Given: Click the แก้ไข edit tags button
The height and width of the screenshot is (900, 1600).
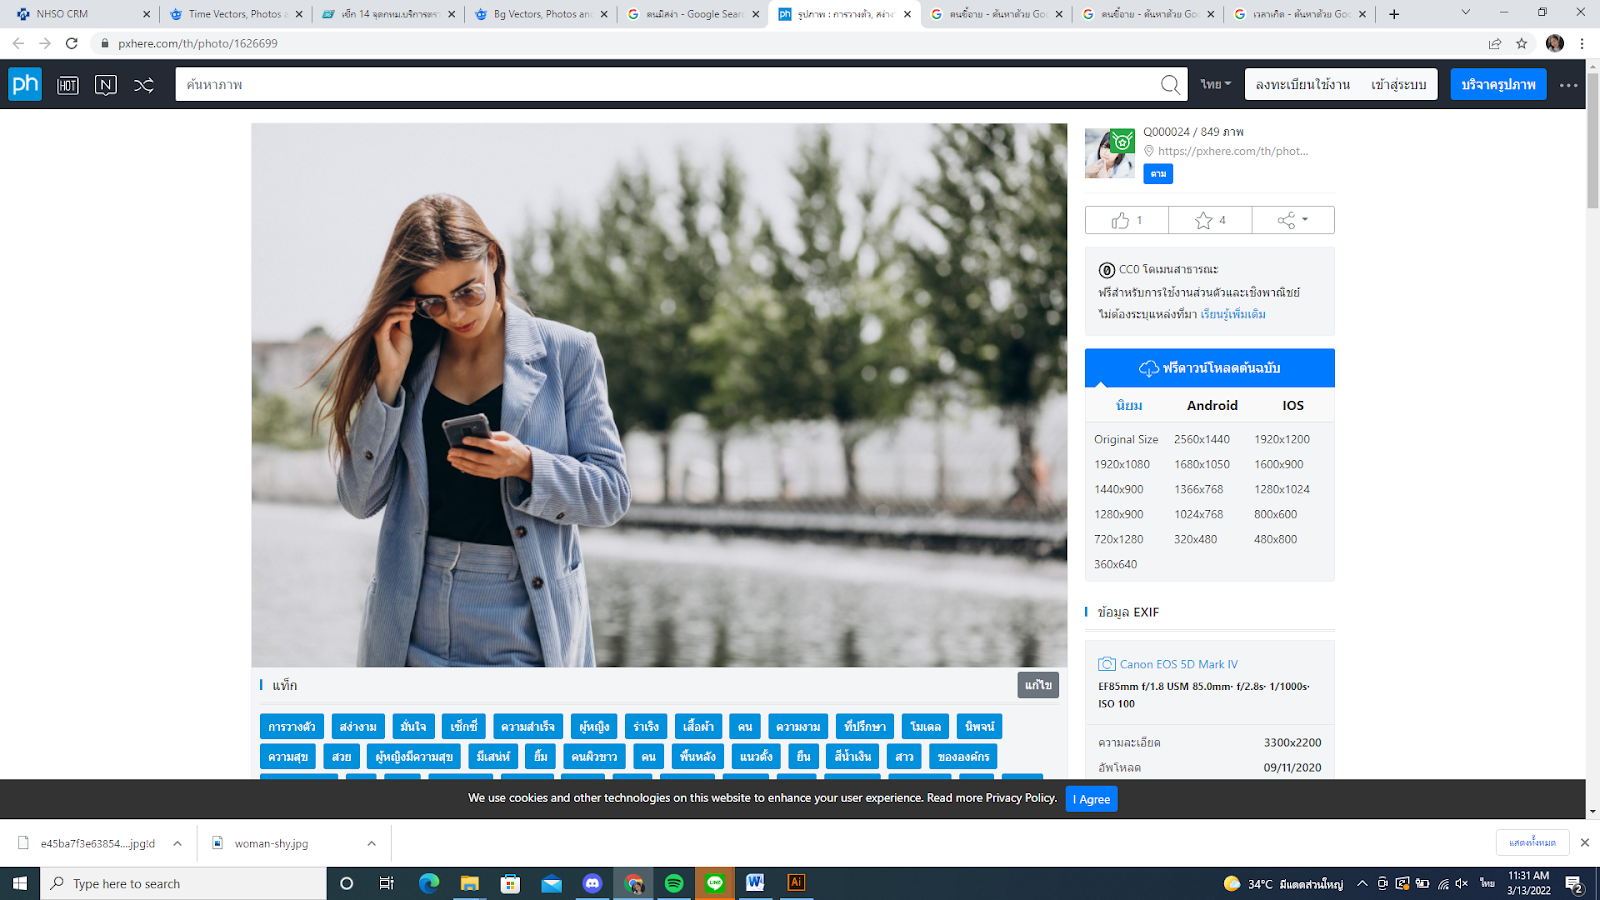Looking at the screenshot, I should click(1038, 685).
